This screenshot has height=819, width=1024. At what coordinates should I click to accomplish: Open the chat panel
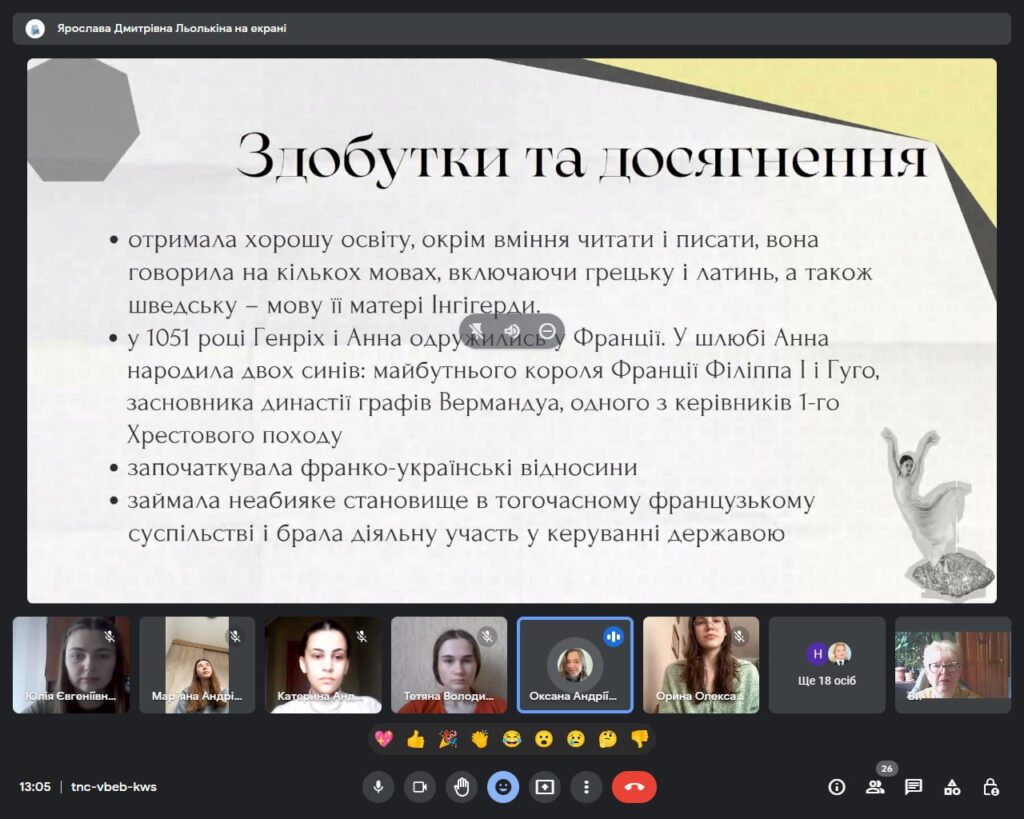coord(913,787)
